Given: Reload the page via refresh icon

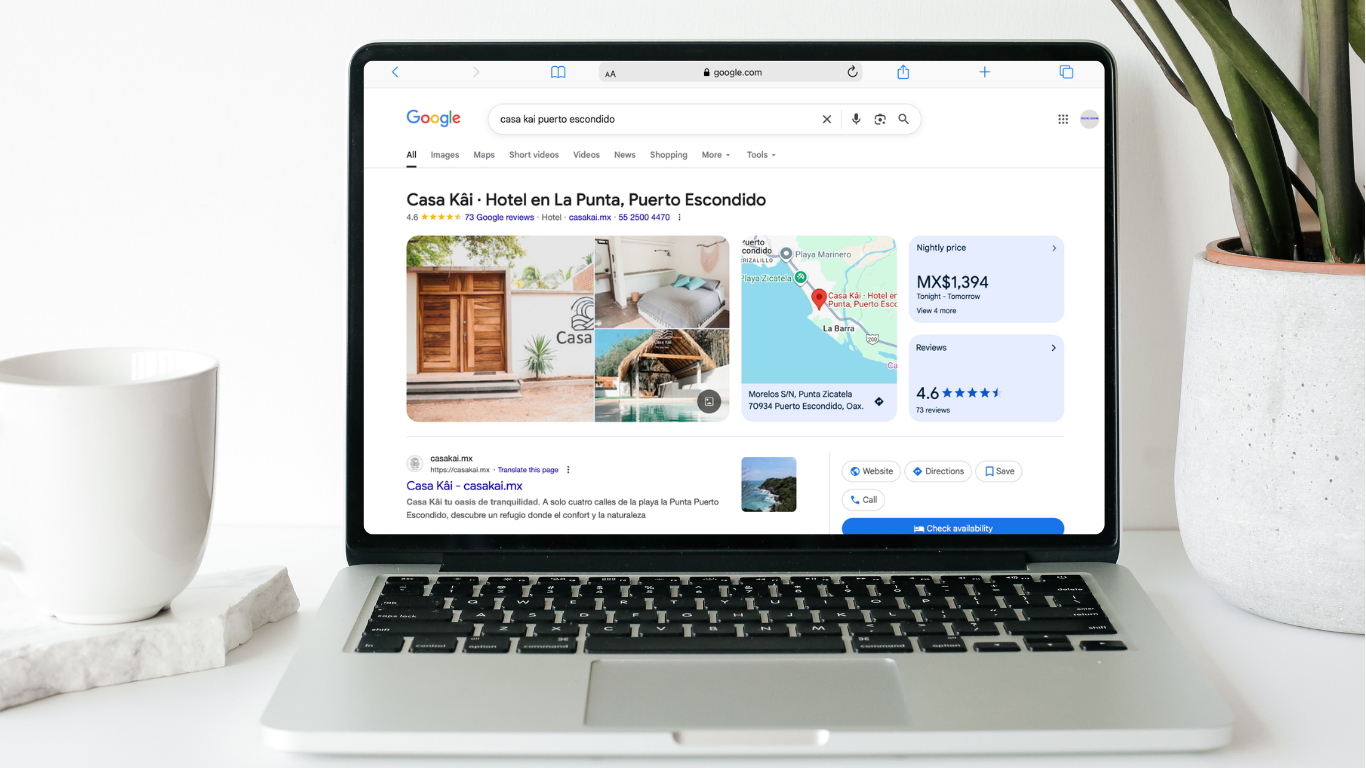Looking at the screenshot, I should click(852, 72).
